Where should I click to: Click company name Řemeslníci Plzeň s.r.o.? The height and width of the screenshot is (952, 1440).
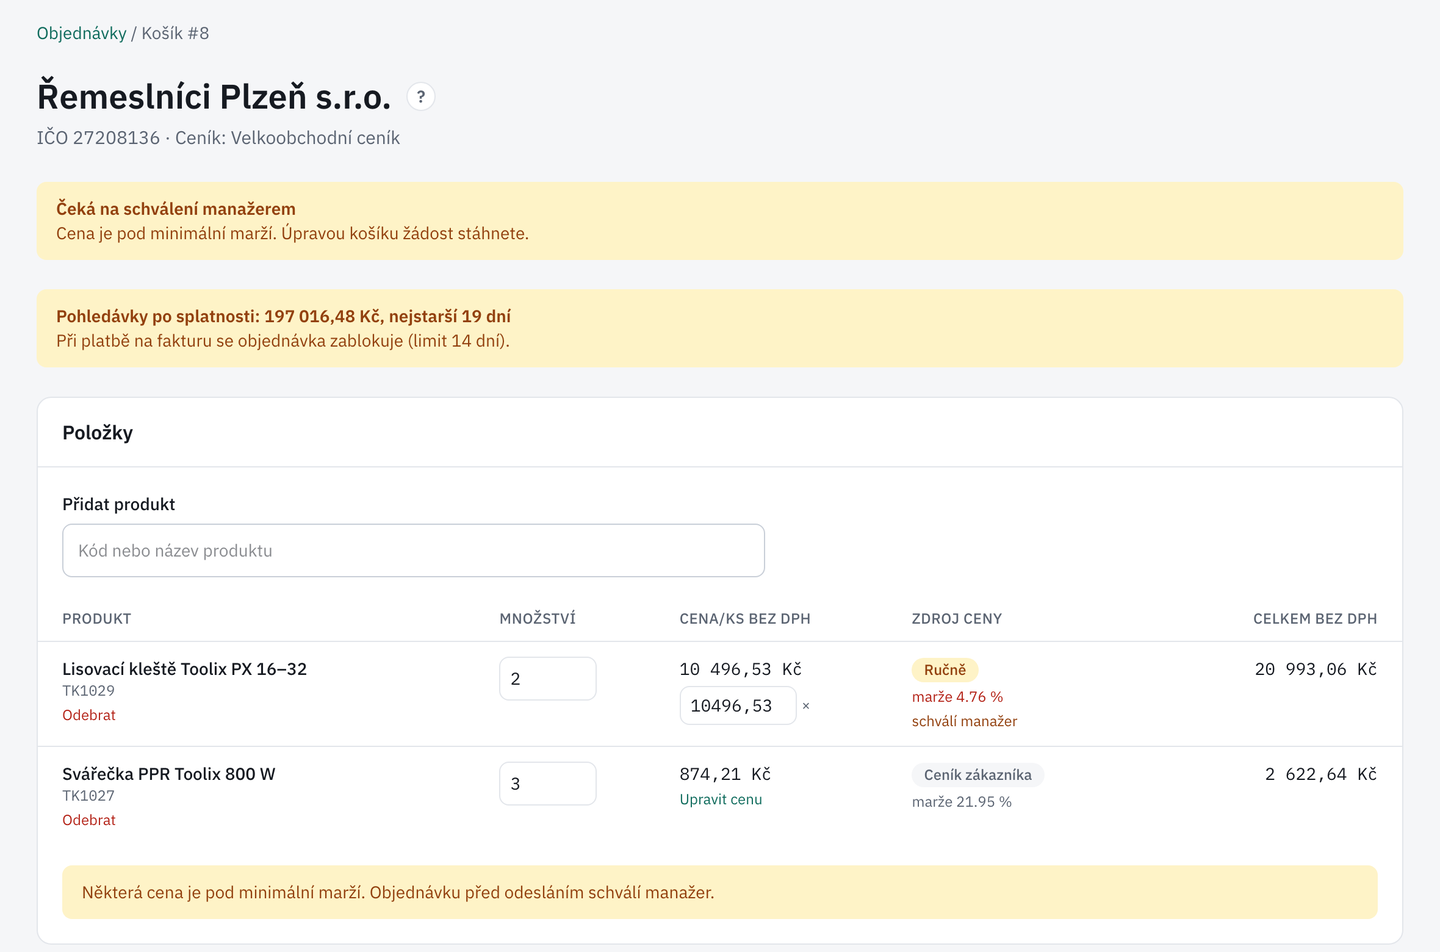pyautogui.click(x=214, y=97)
